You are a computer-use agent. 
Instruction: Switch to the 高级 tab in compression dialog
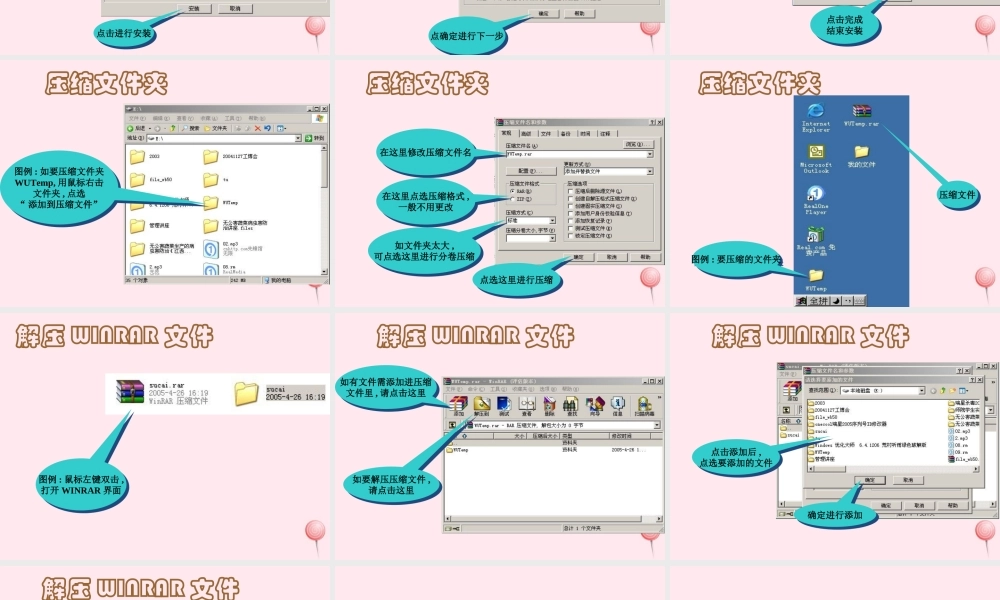[x=526, y=134]
